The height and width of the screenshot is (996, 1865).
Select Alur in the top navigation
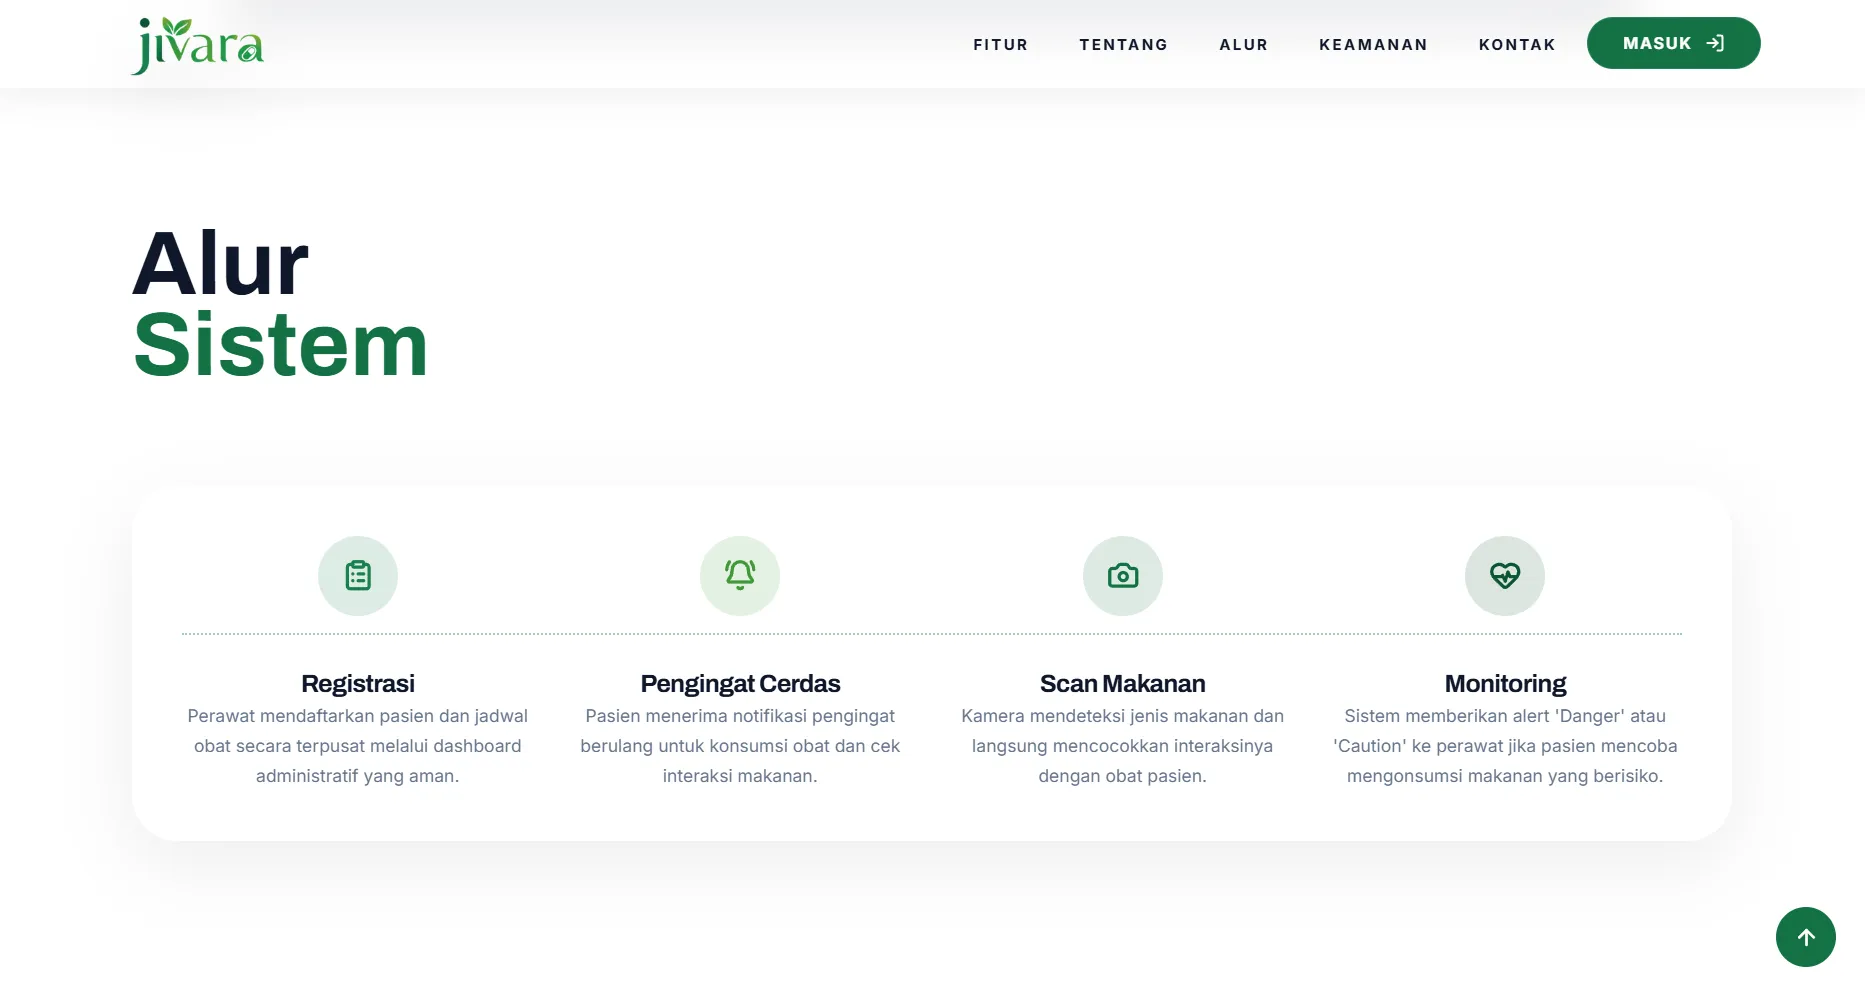(1244, 45)
